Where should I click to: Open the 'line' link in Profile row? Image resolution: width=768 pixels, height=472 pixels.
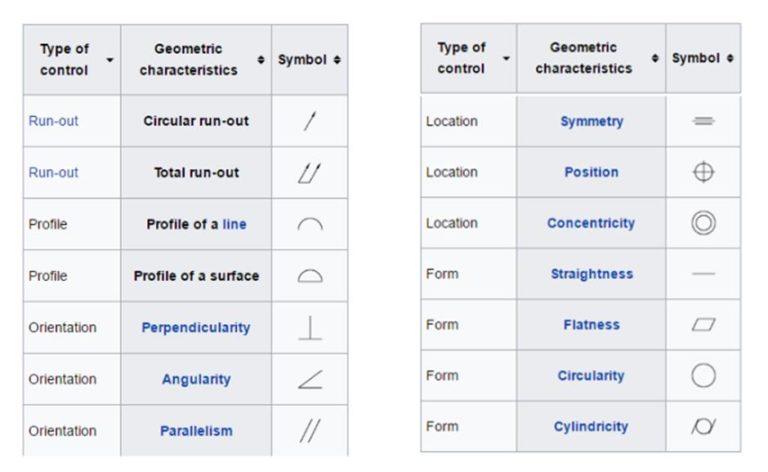[234, 224]
